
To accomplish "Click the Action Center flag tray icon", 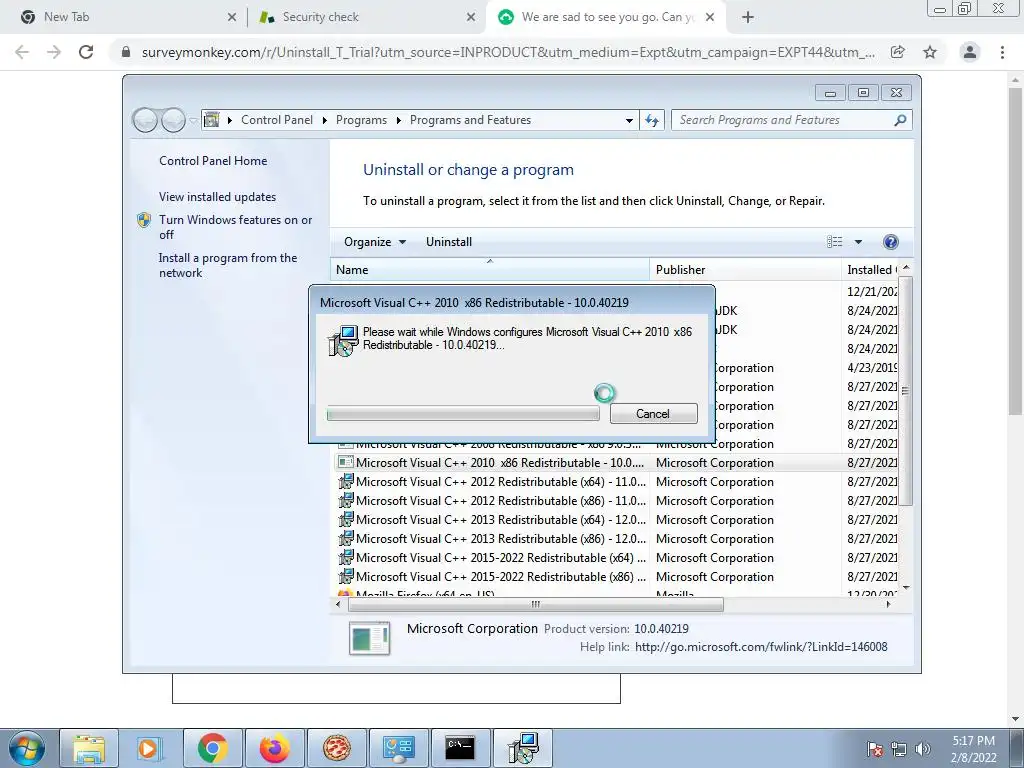I will click(874, 749).
